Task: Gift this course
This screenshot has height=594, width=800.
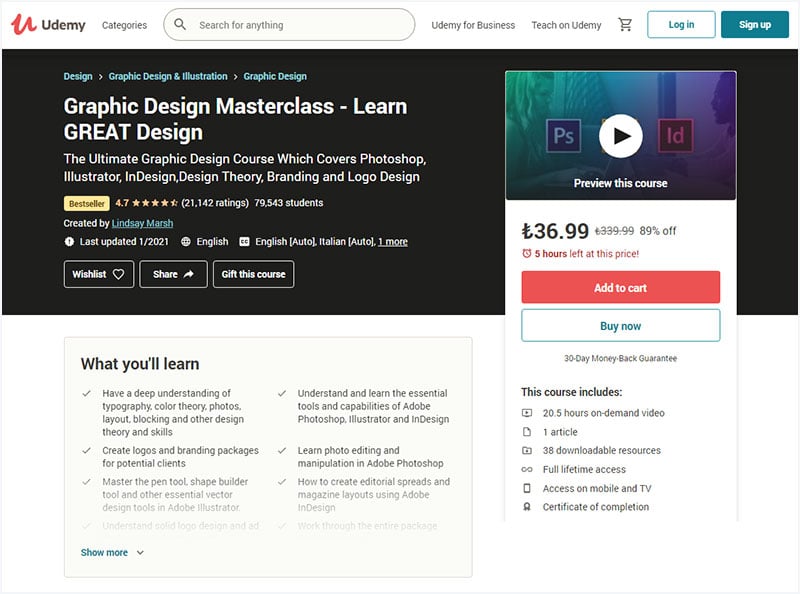Action: click(254, 274)
